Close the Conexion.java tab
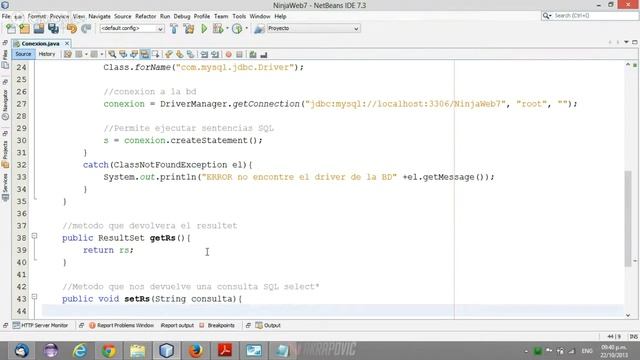640x360 pixels. [x=67, y=43]
